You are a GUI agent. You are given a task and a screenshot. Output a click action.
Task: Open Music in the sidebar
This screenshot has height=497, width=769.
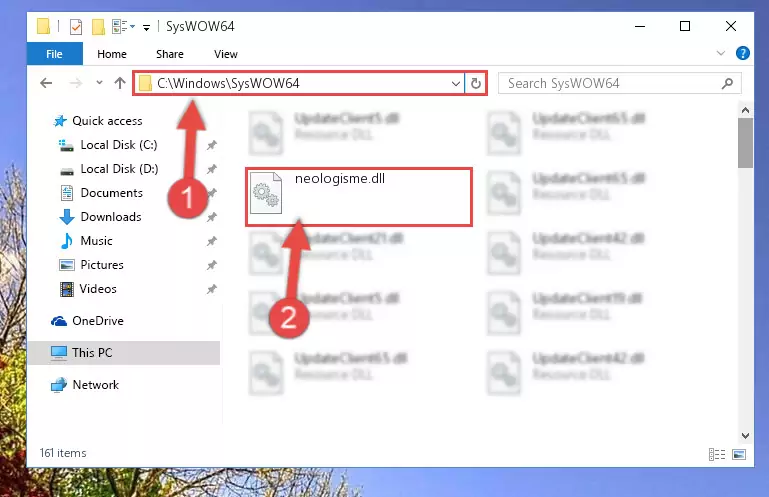[x=96, y=241]
